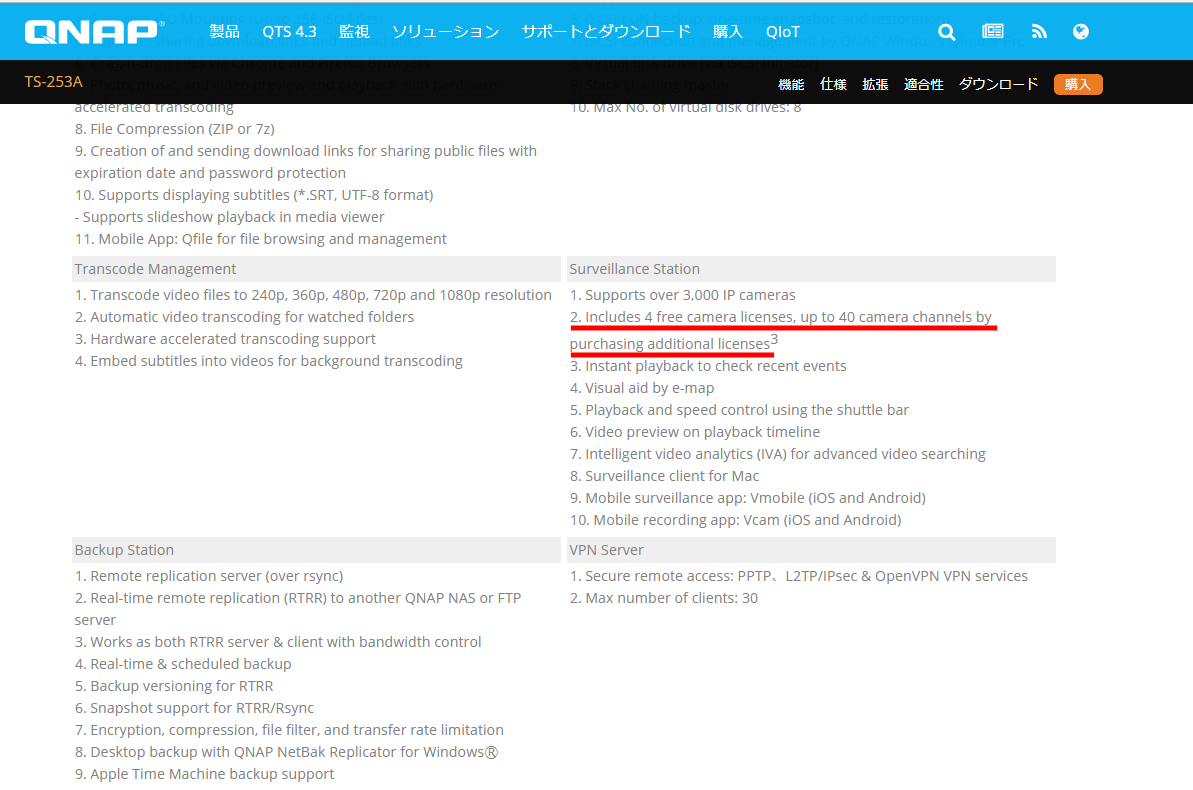Click 'Supports slideshow playback in media viewer'
This screenshot has height=790, width=1193.
pyautogui.click(x=229, y=218)
